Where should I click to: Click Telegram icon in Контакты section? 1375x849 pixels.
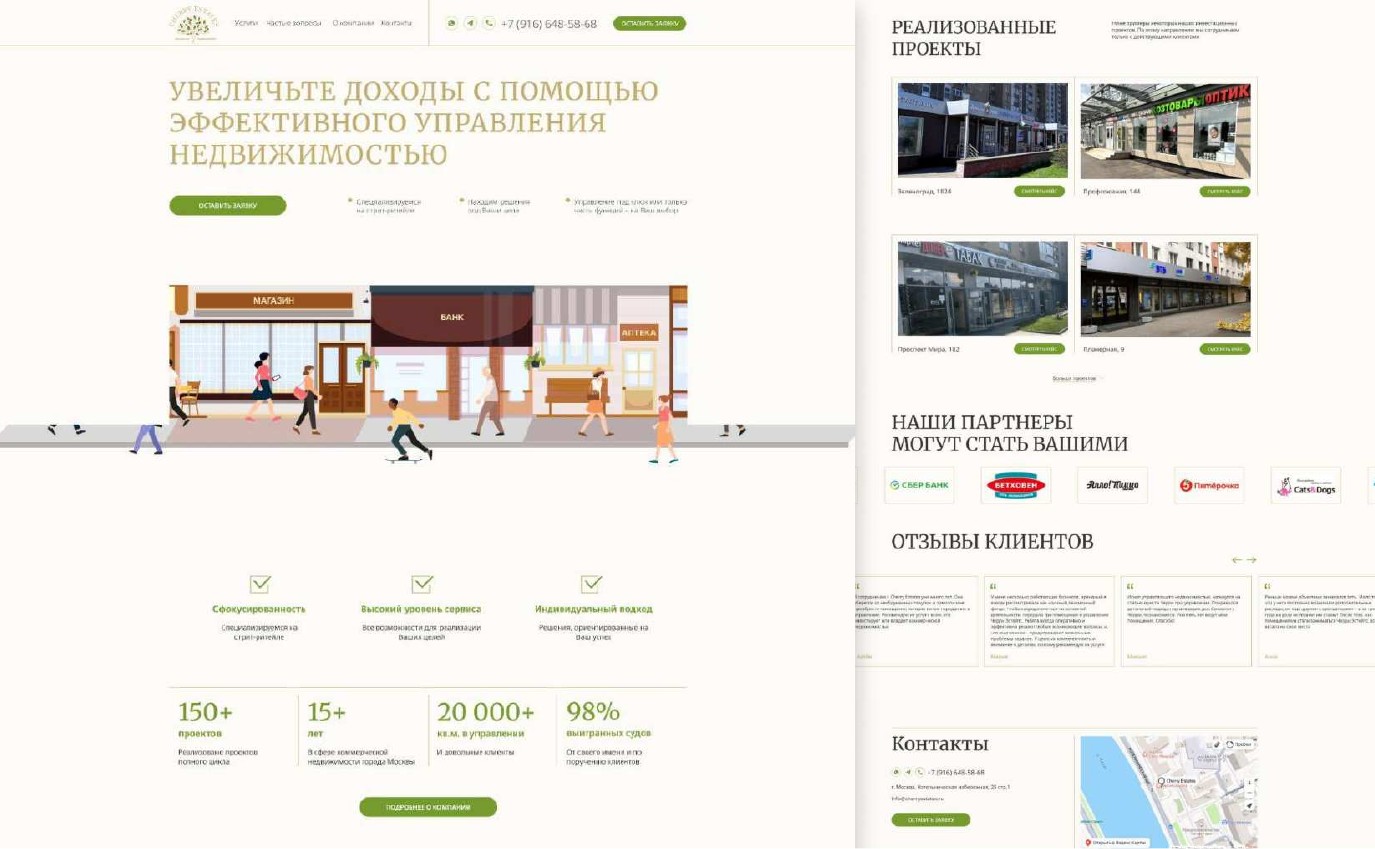(908, 772)
